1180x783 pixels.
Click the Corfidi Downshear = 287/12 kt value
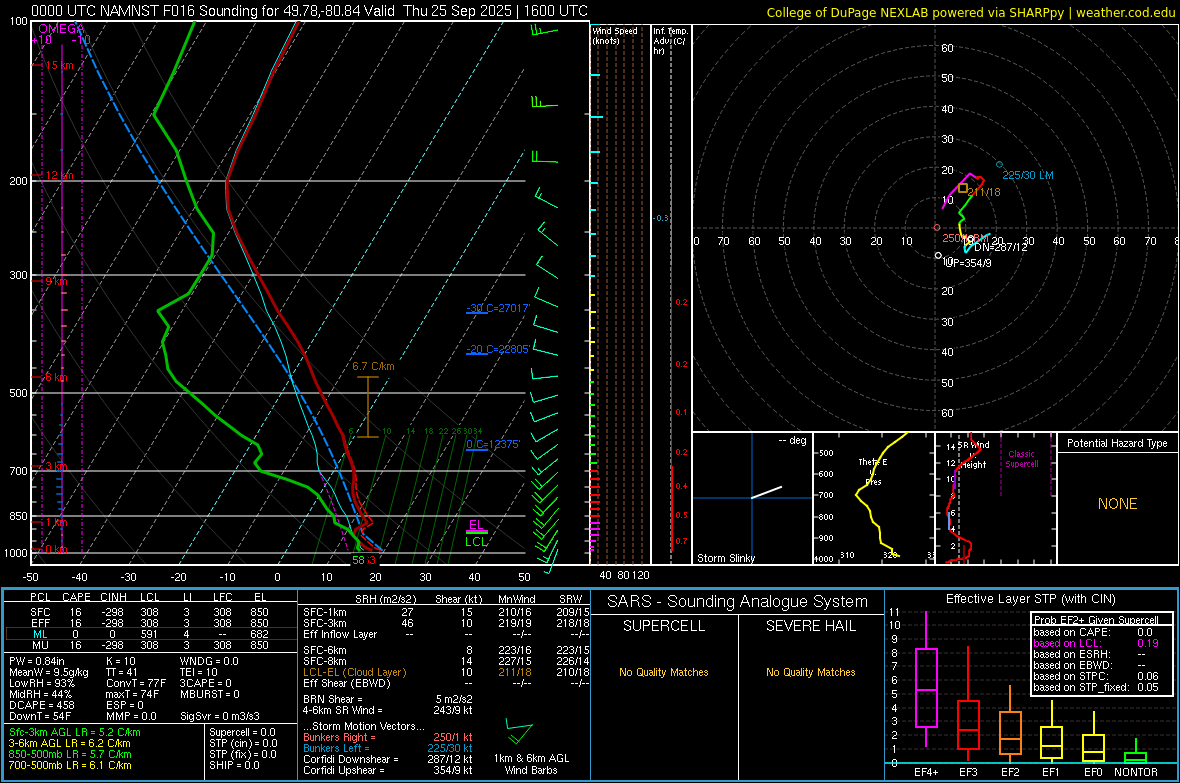pos(388,760)
